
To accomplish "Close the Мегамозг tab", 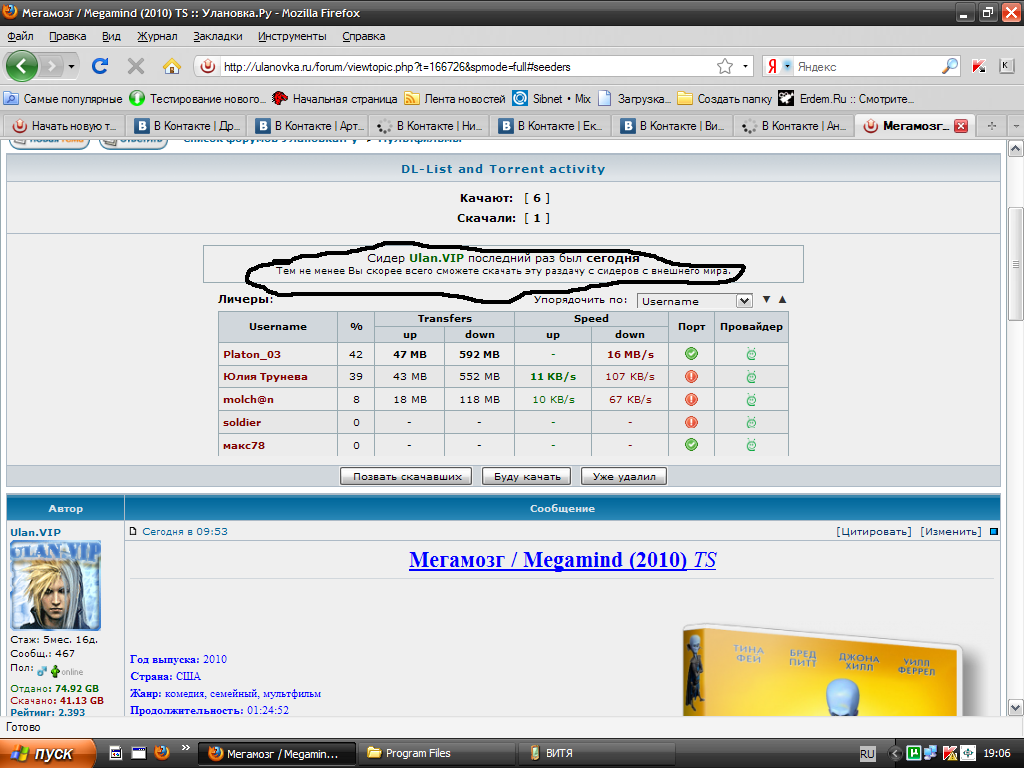I will click(x=961, y=126).
